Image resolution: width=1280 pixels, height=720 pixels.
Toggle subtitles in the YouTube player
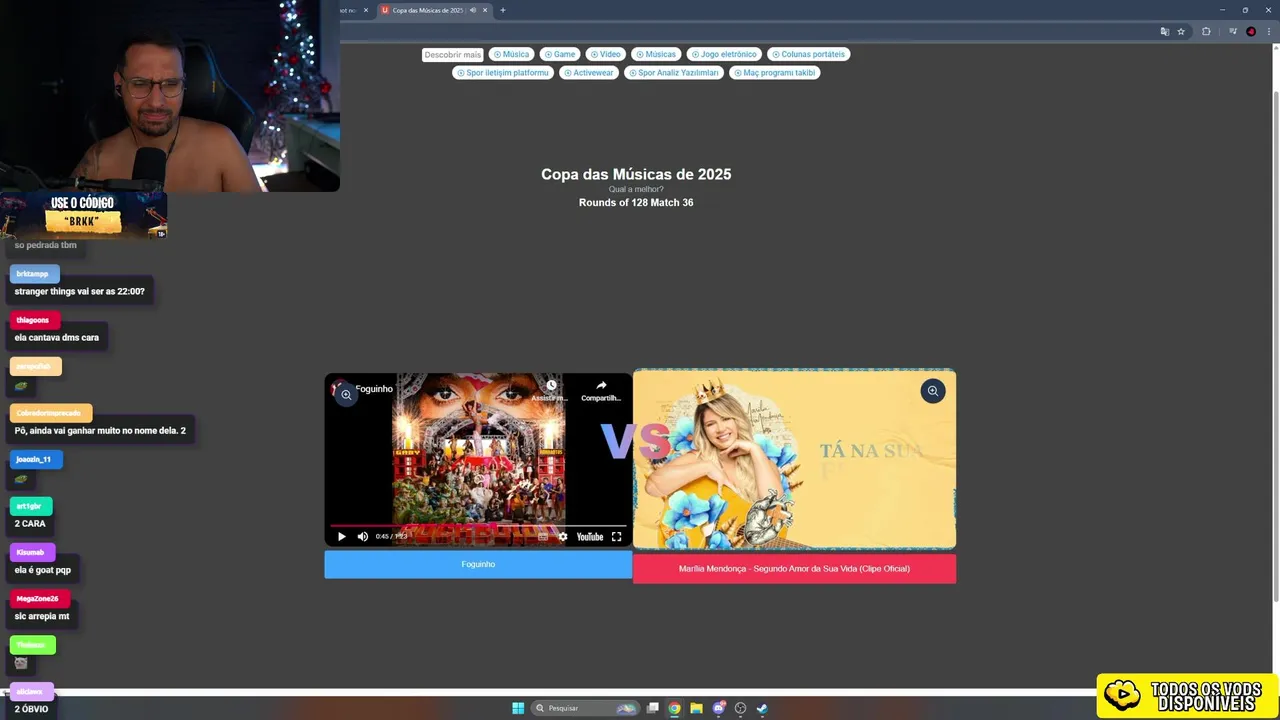coord(543,537)
